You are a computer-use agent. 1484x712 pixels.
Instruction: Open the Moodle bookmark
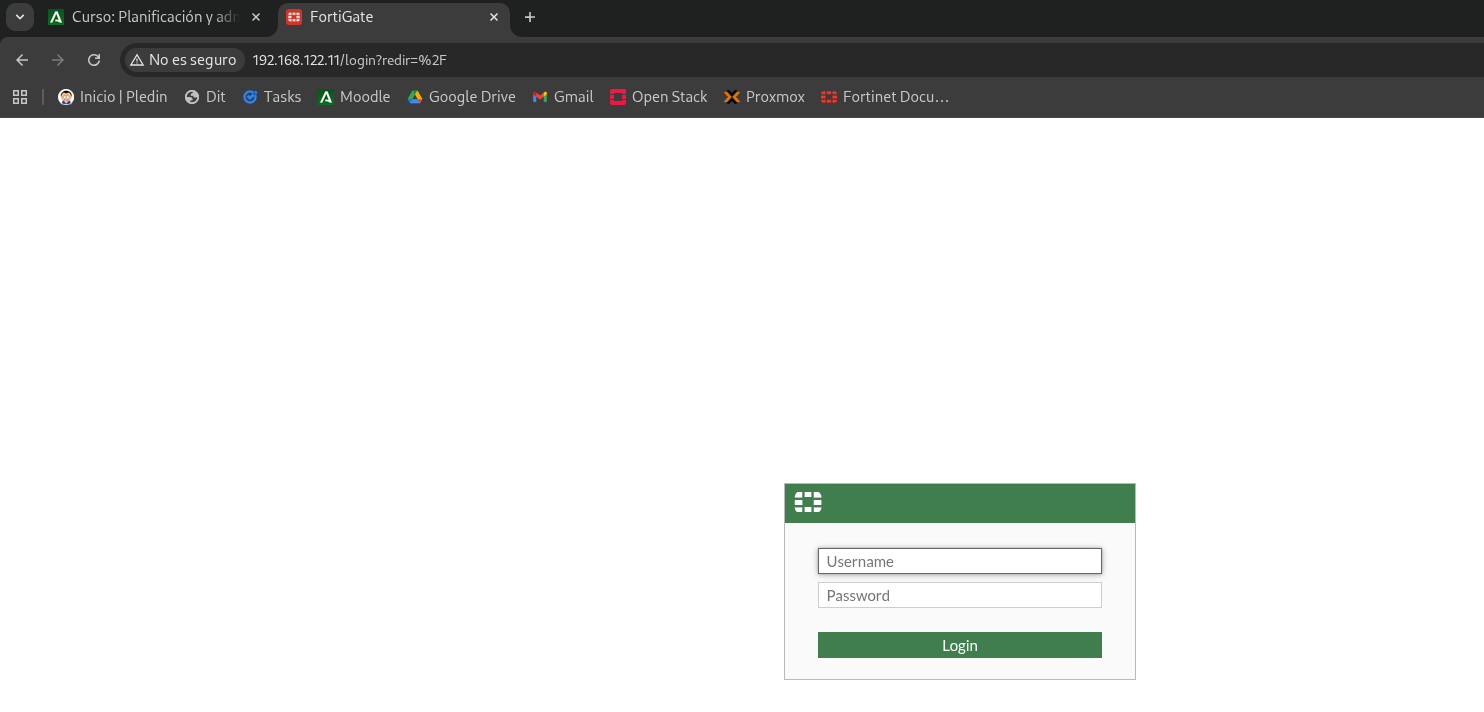354,97
